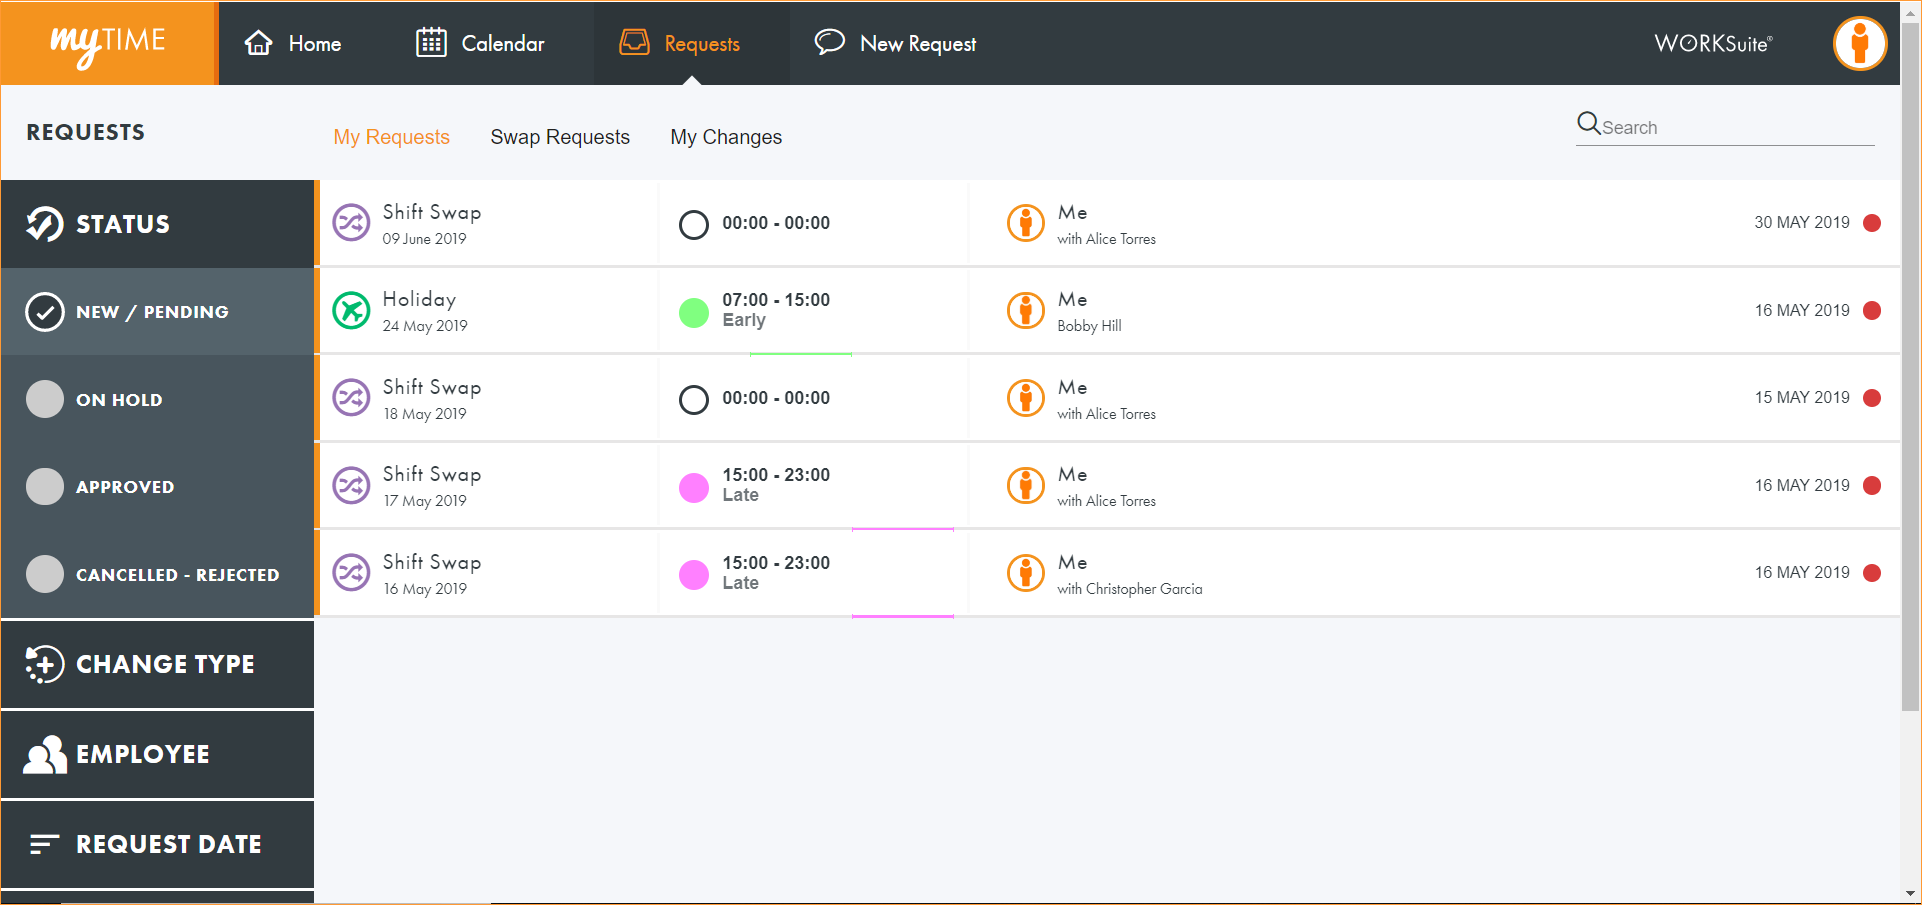Click the Holiday airplane icon, 24 May 2019
The height and width of the screenshot is (905, 1922).
351,310
